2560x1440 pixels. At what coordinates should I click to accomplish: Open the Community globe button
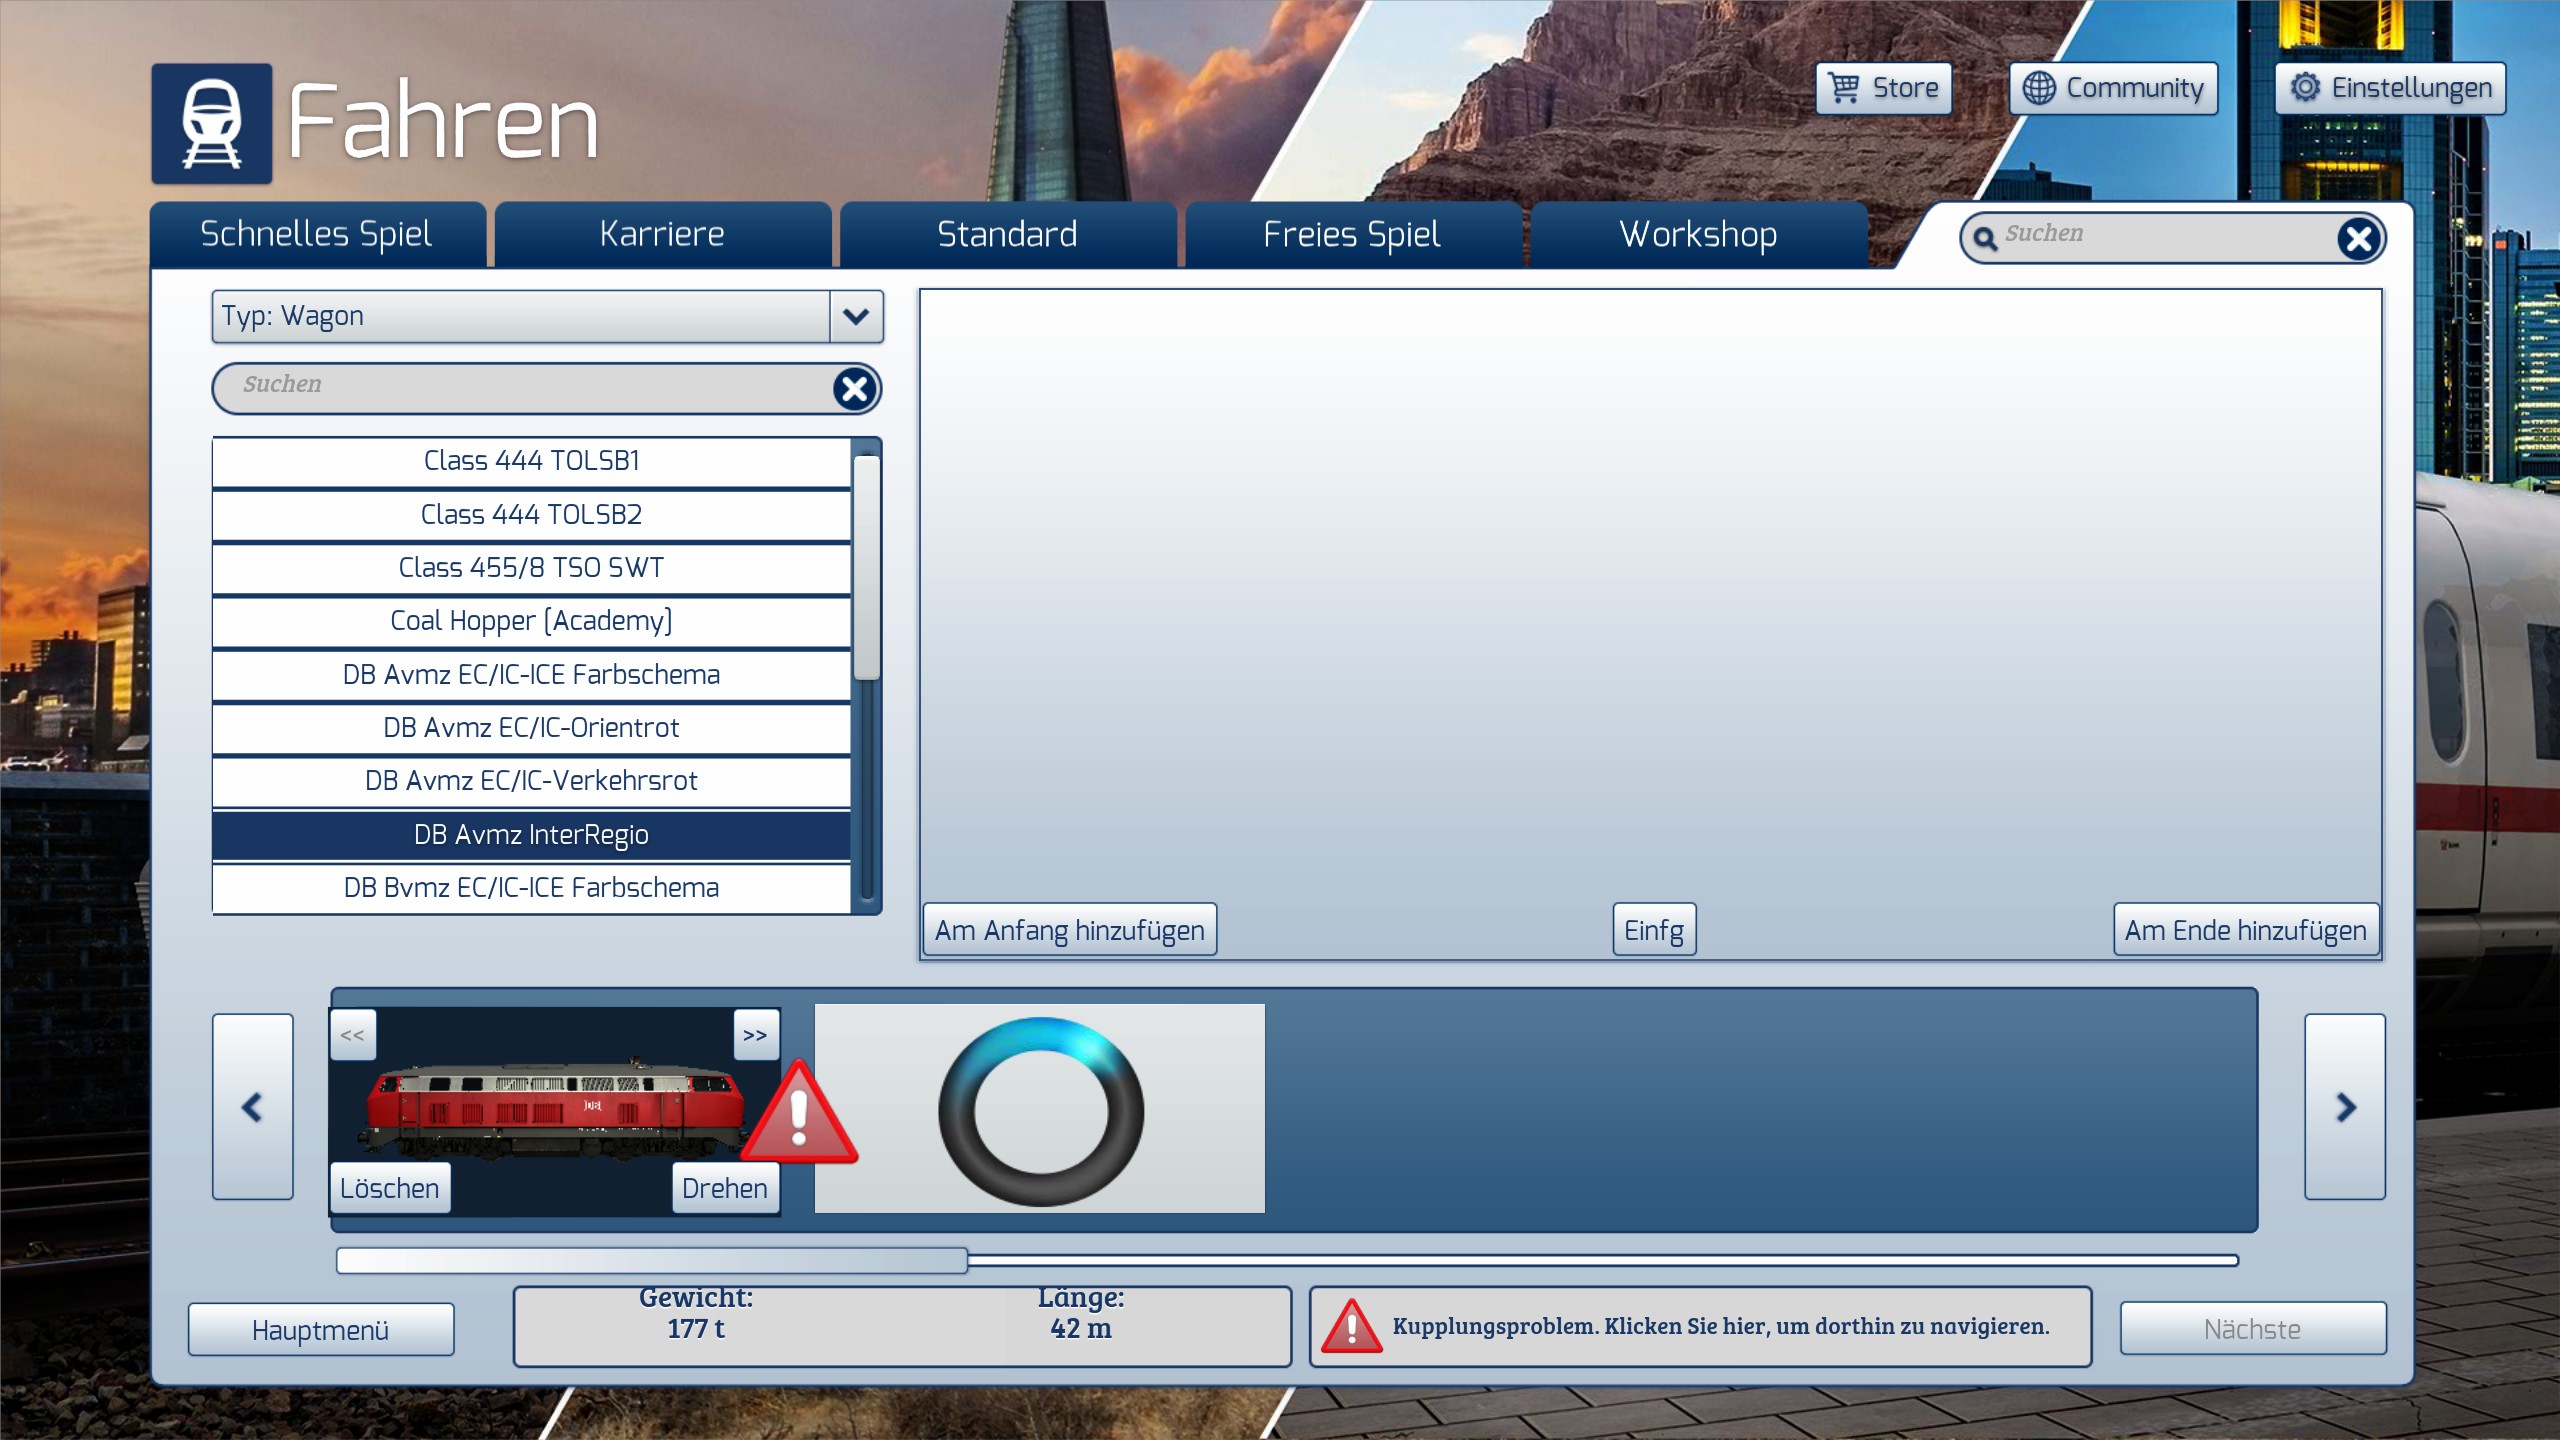pos(2113,89)
